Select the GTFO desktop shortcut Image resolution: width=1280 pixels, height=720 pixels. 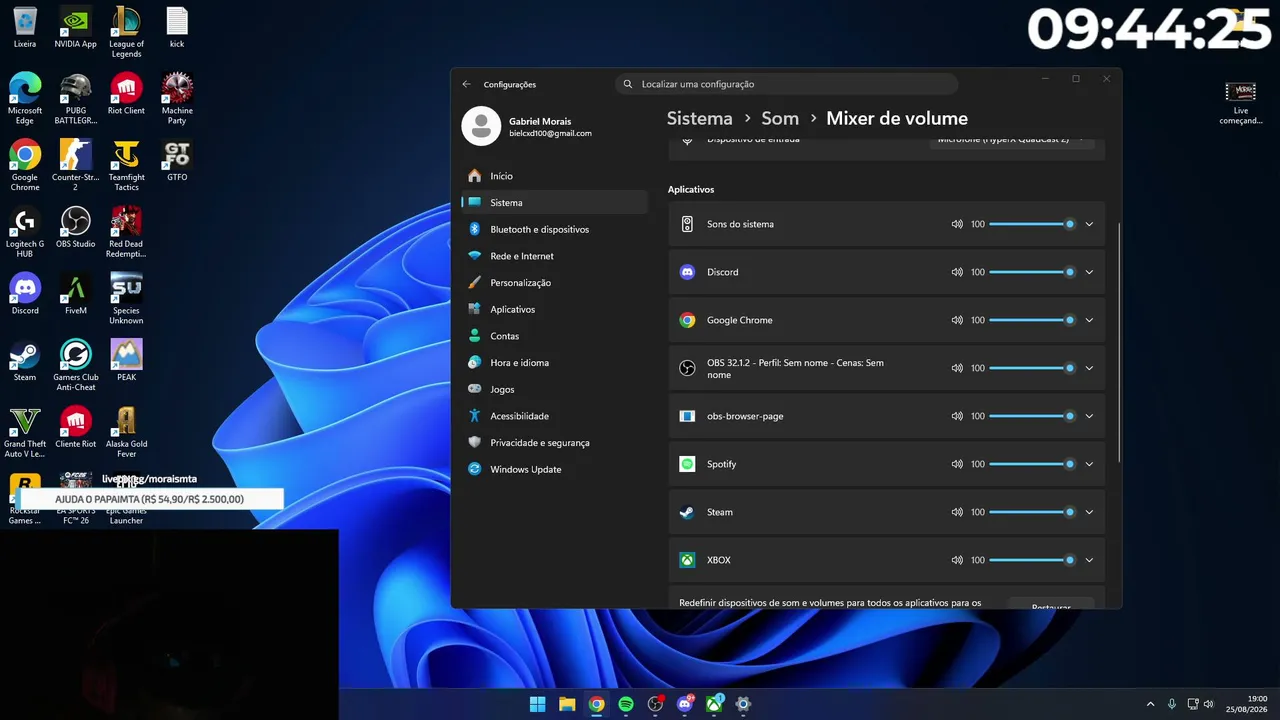pos(177,161)
